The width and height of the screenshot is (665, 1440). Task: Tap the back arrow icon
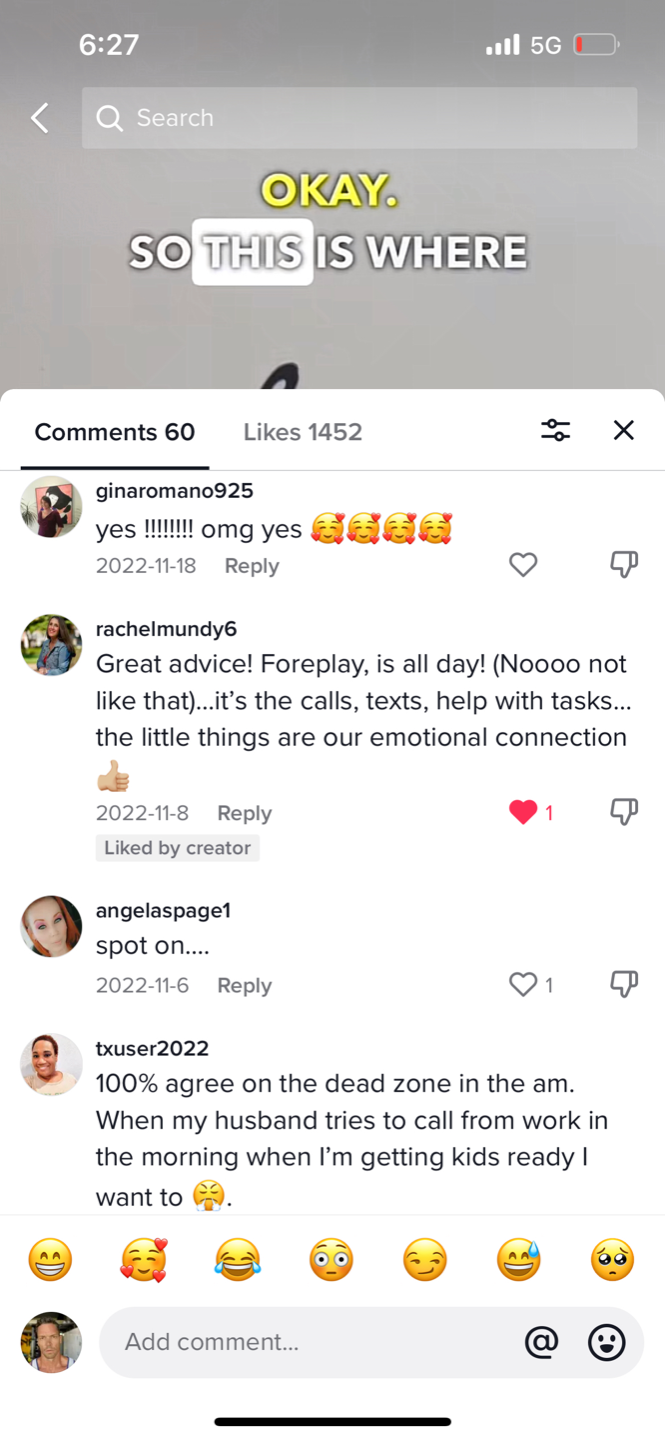[x=40, y=118]
